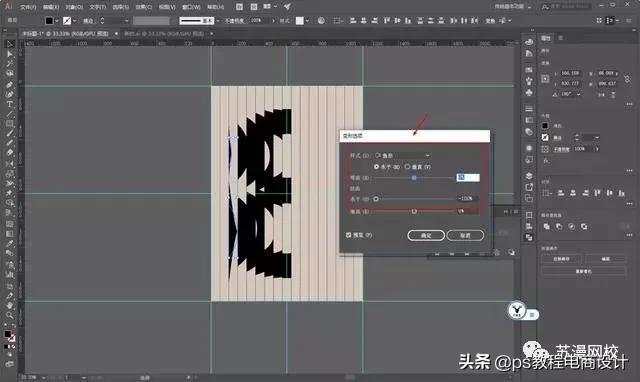Select the Hand tool
Image resolution: width=640 pixels, height=382 pixels.
tap(10, 305)
